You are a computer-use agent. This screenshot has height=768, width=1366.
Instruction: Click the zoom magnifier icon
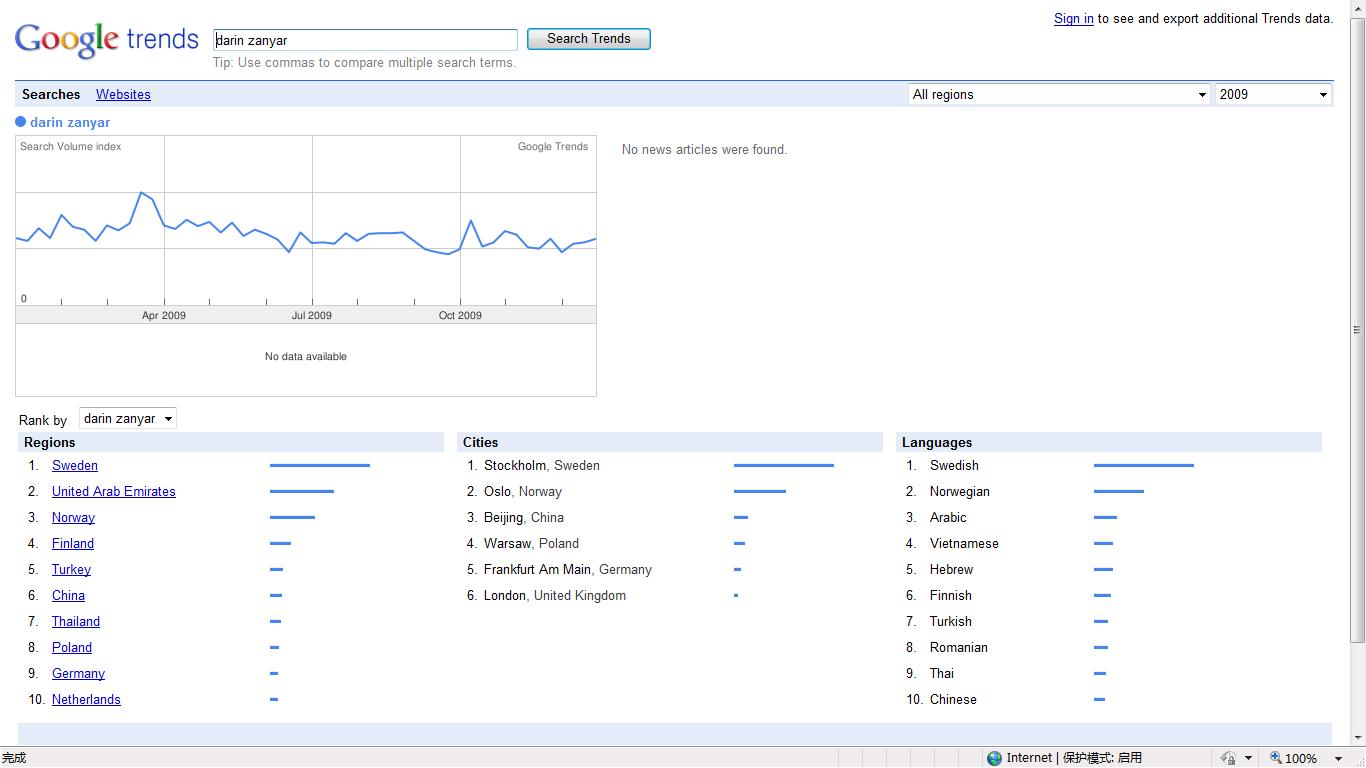[1275, 758]
